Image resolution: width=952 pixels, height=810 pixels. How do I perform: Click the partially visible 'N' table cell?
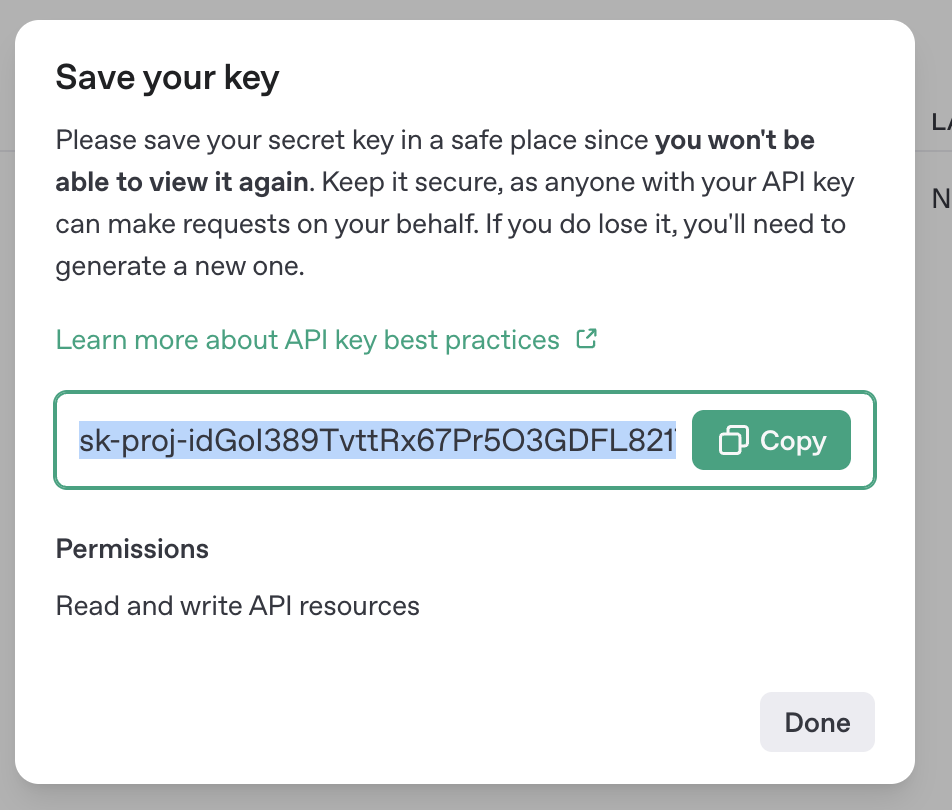[x=941, y=199]
